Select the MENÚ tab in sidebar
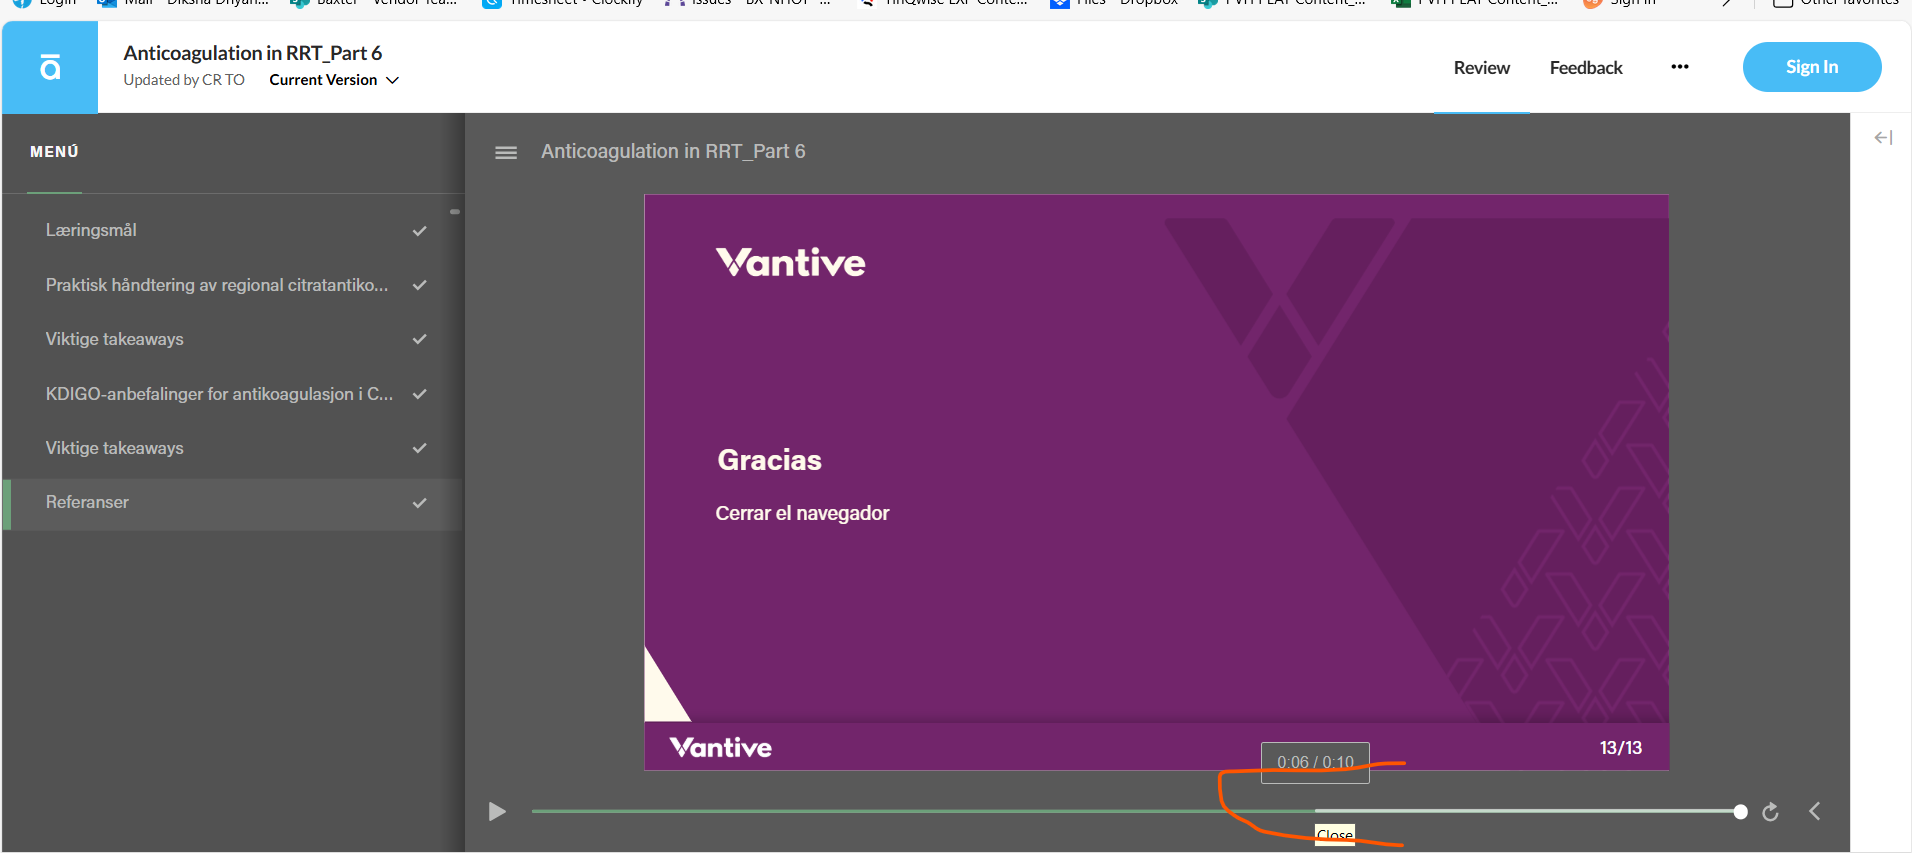Screen dimensions: 1912x853 pyautogui.click(x=54, y=152)
